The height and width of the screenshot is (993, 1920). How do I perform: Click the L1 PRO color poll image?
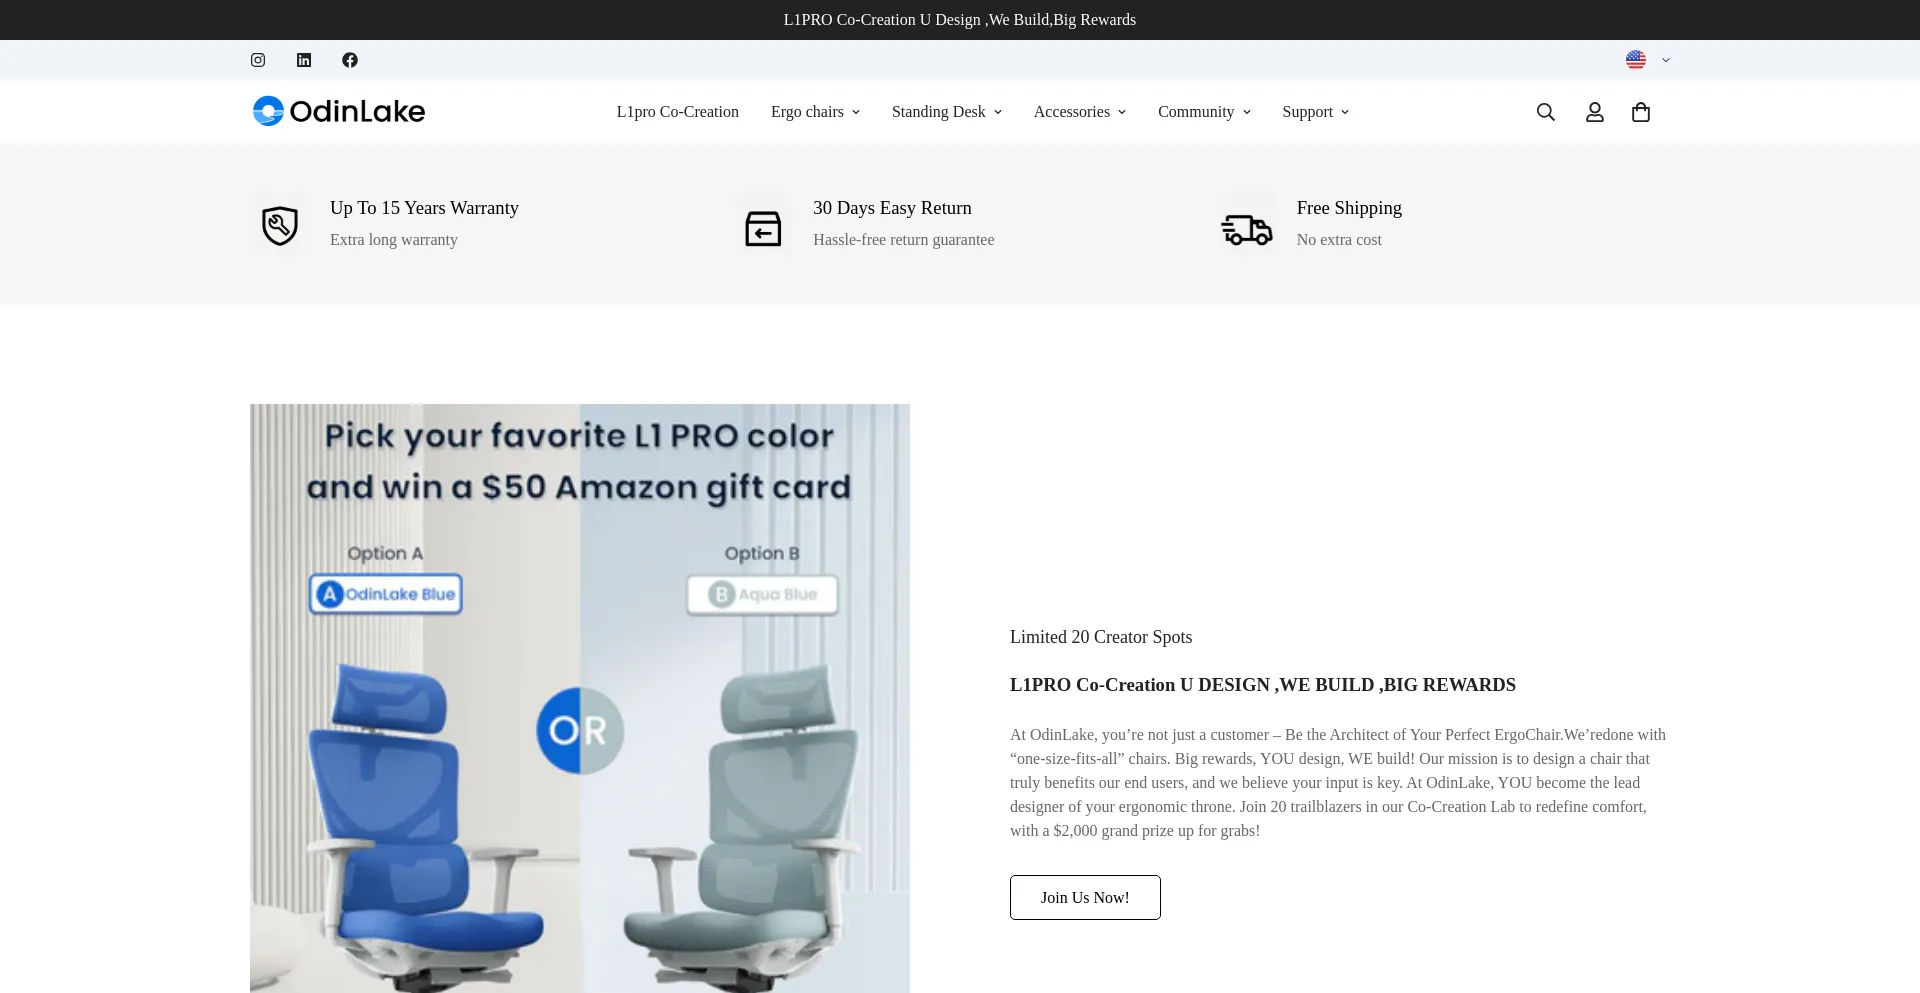point(580,698)
